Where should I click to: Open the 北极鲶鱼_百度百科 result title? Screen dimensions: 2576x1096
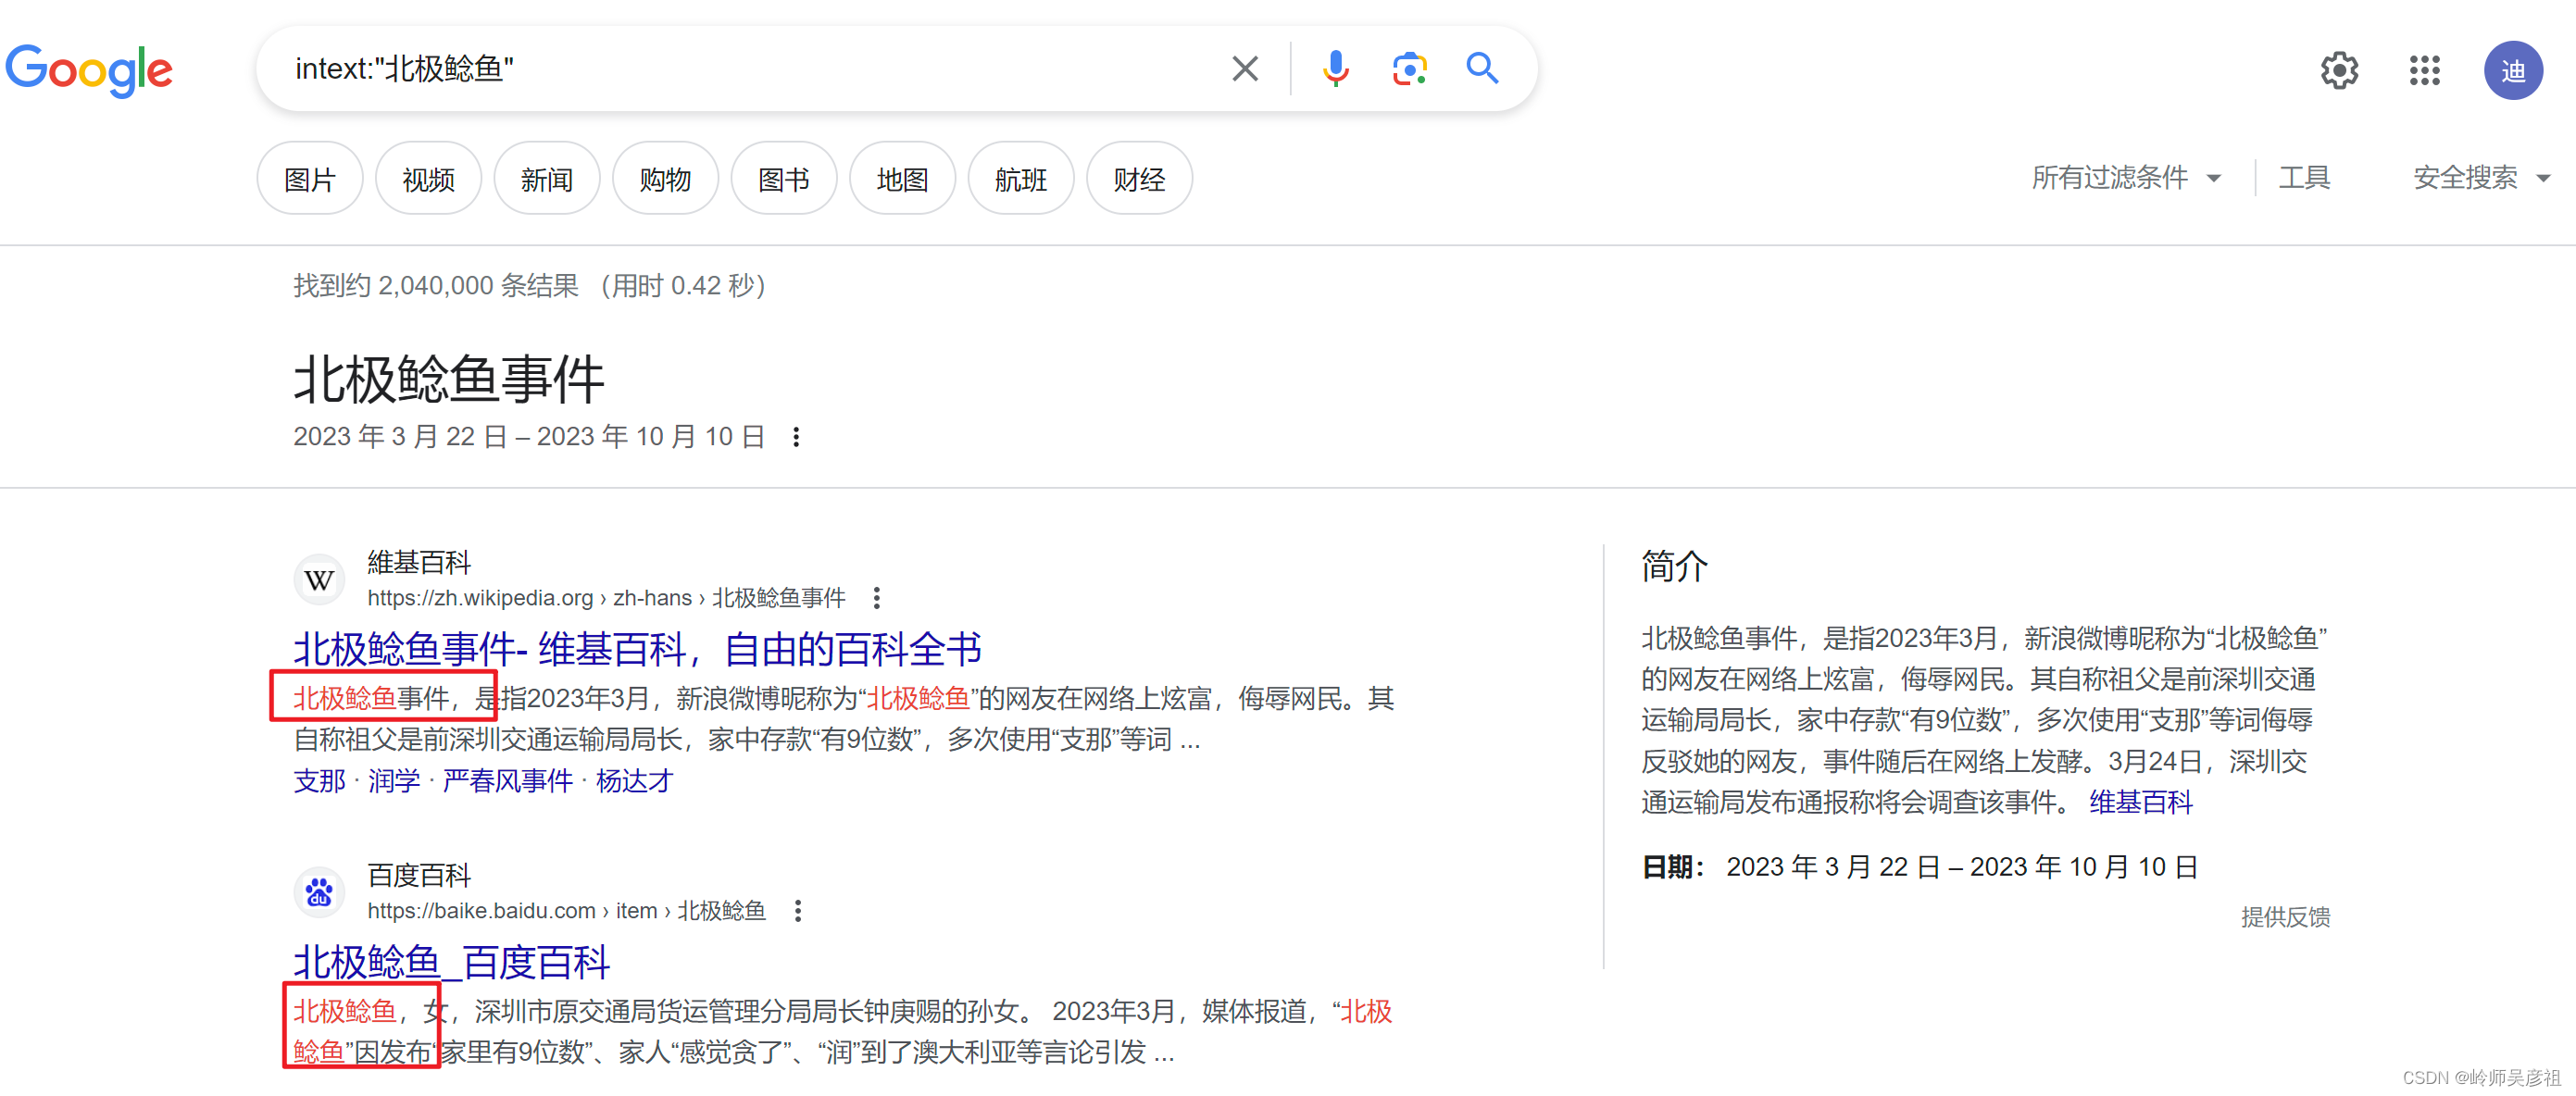tap(451, 962)
